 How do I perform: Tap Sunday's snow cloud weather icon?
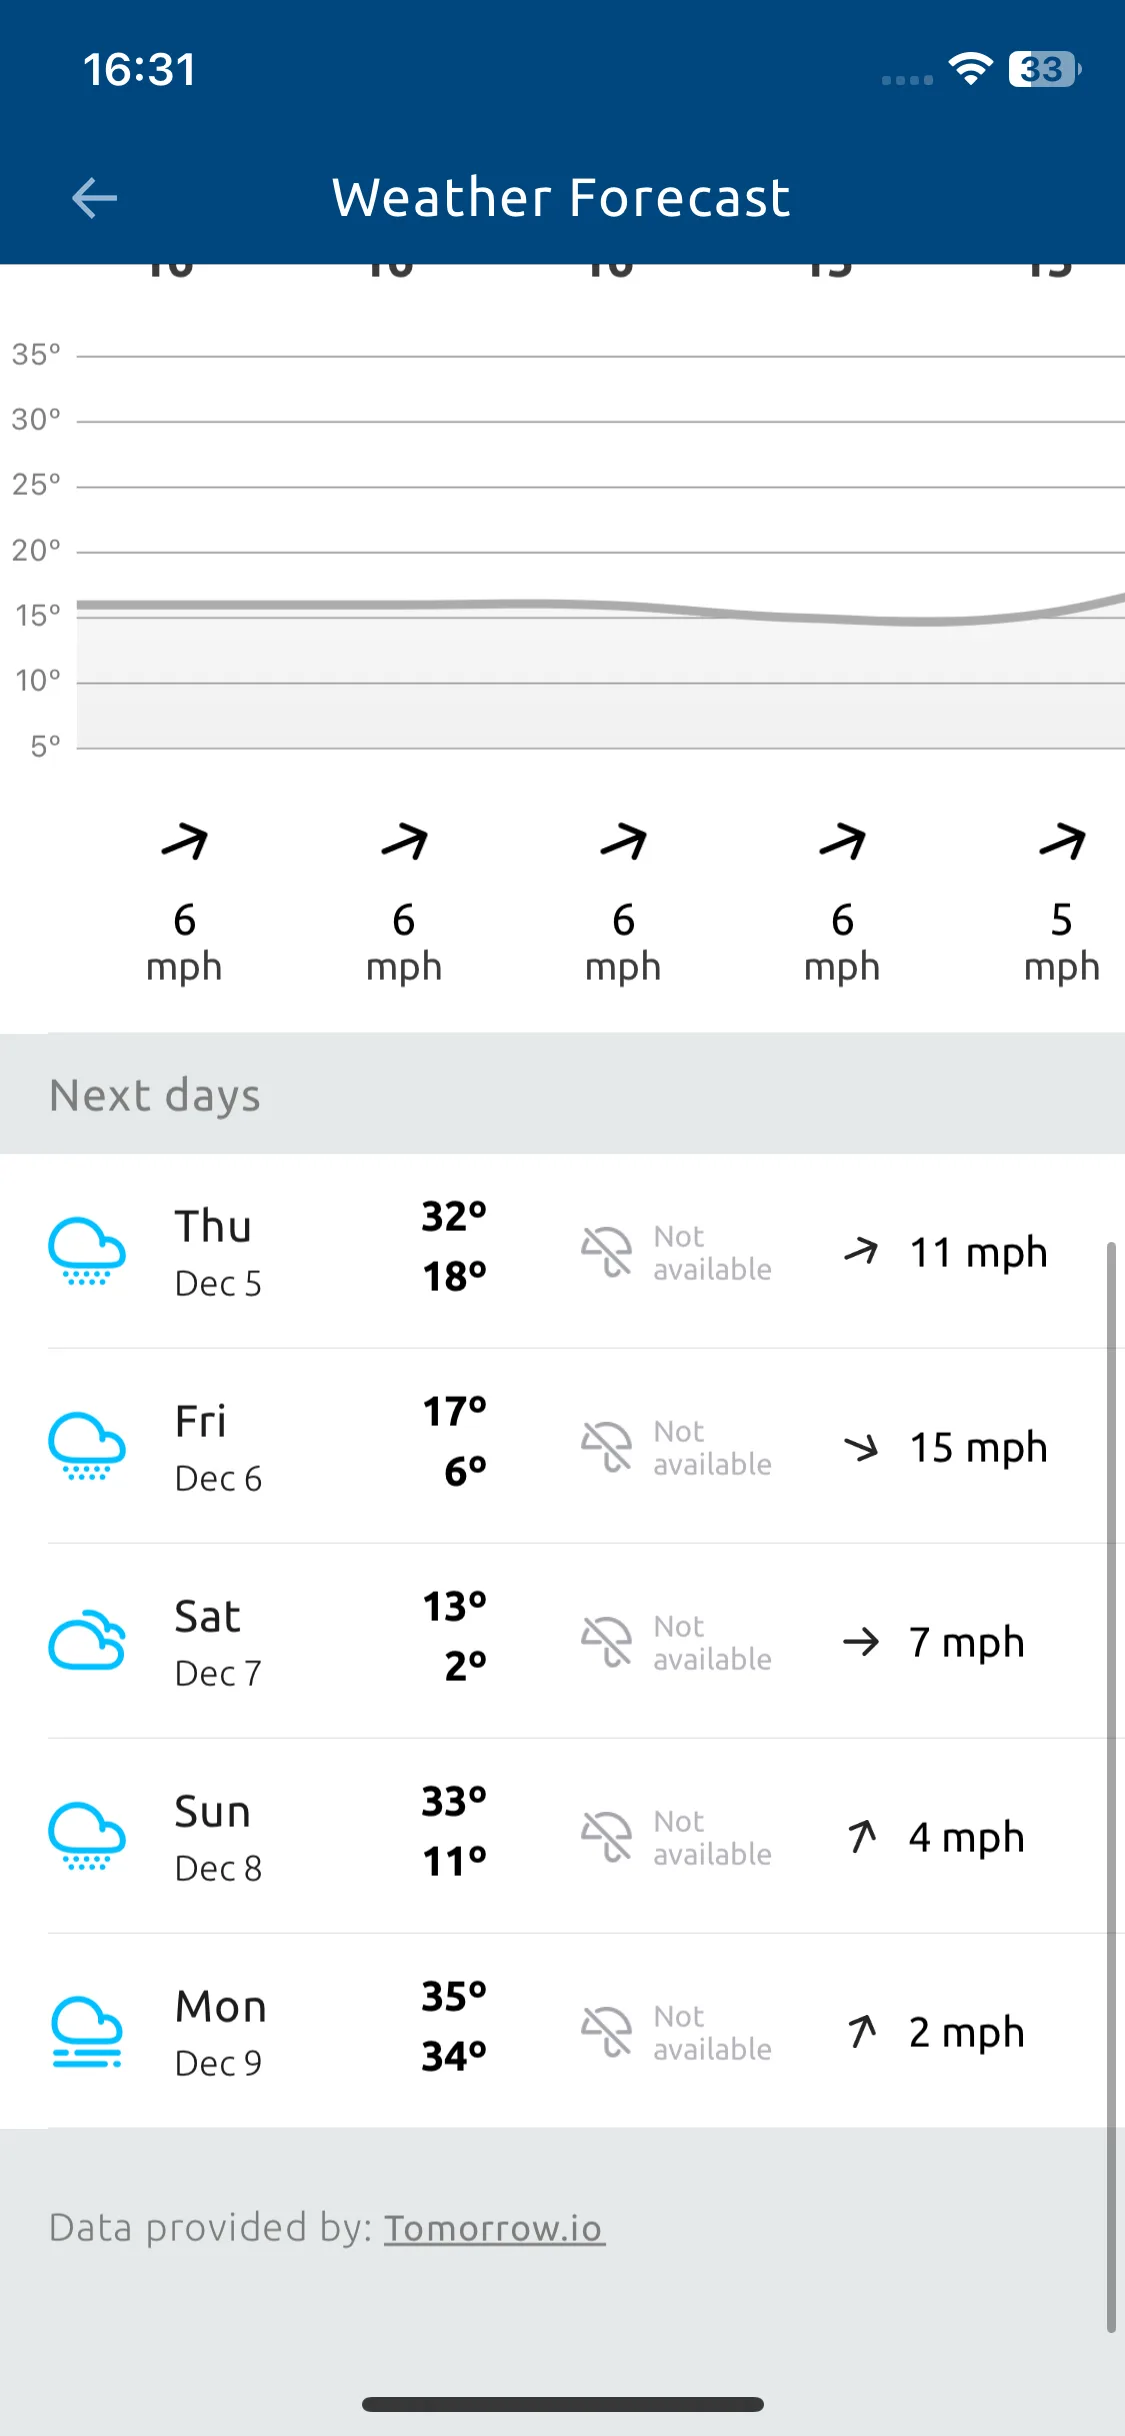point(87,1836)
